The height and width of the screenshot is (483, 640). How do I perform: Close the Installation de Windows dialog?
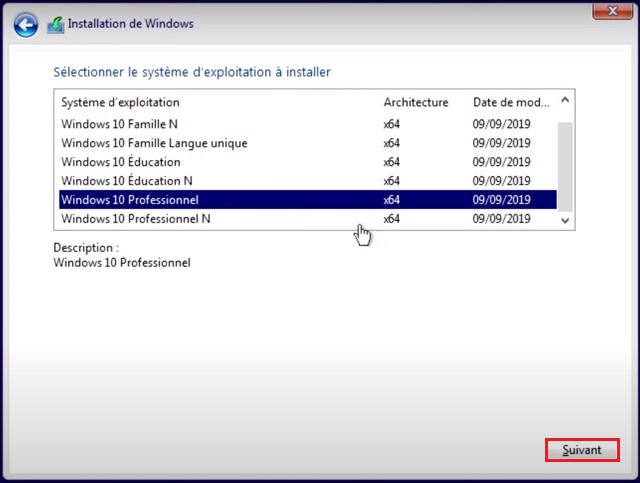(x=613, y=11)
